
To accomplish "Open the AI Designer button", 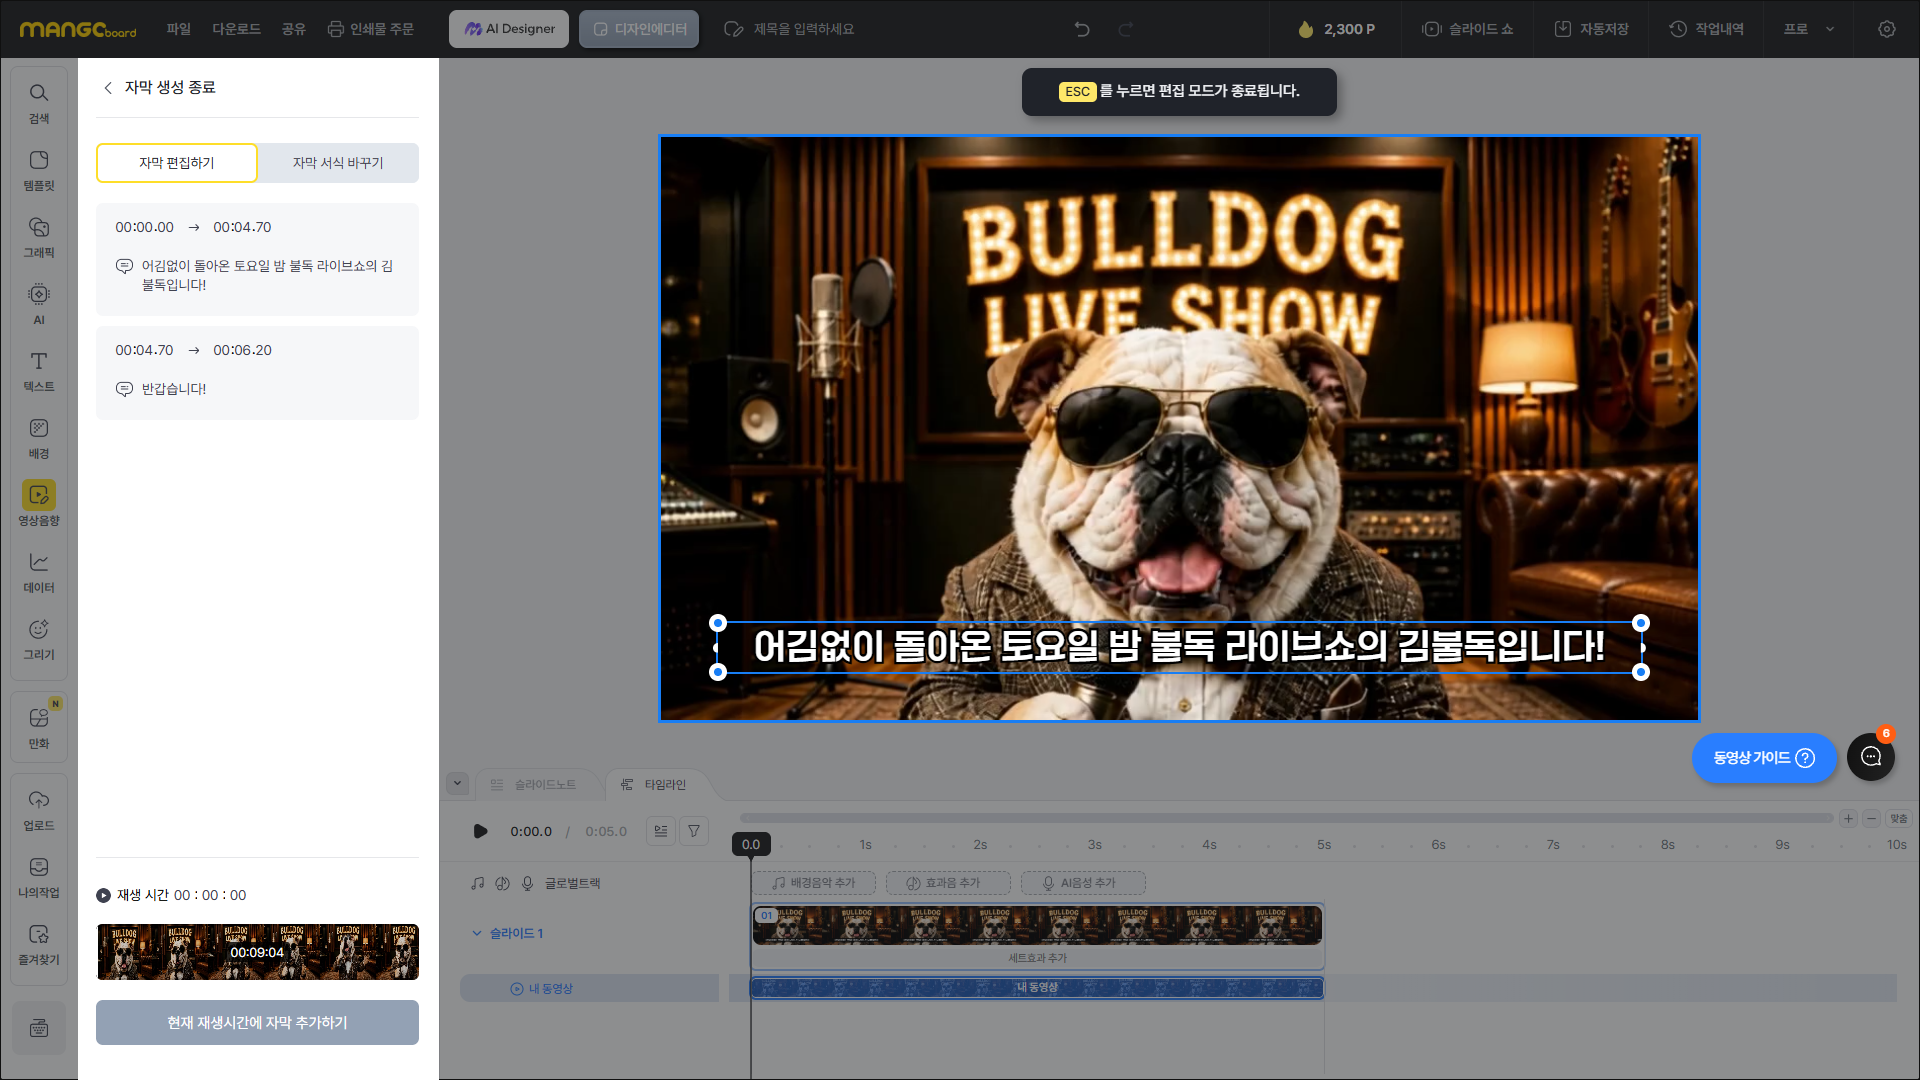I will coord(509,29).
